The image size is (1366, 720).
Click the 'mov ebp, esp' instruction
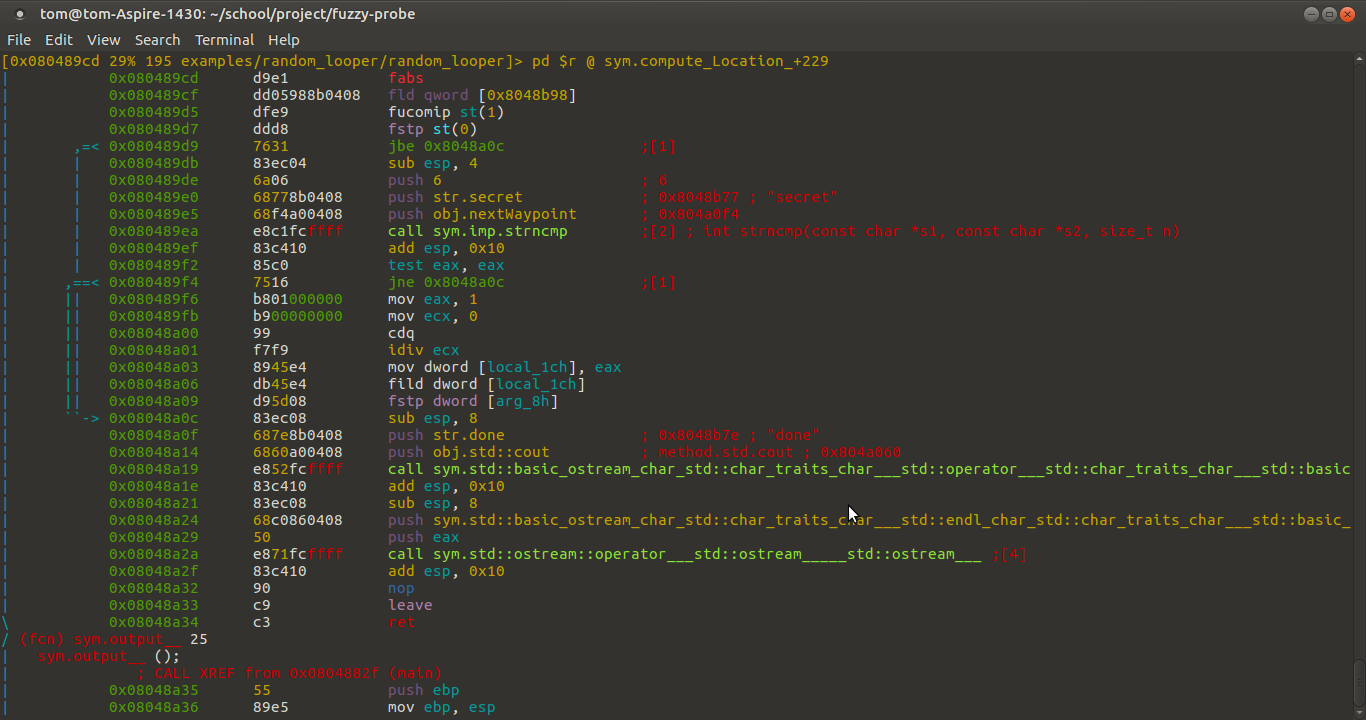[442, 707]
